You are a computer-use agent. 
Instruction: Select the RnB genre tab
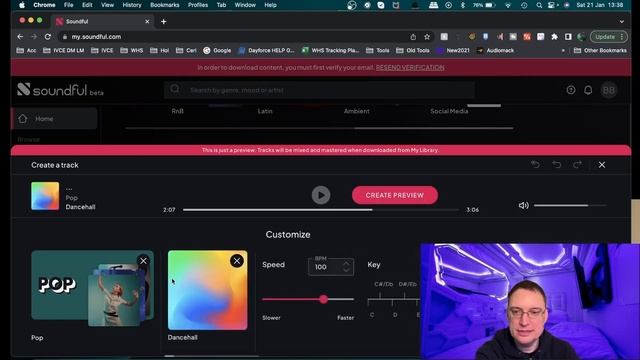click(178, 111)
